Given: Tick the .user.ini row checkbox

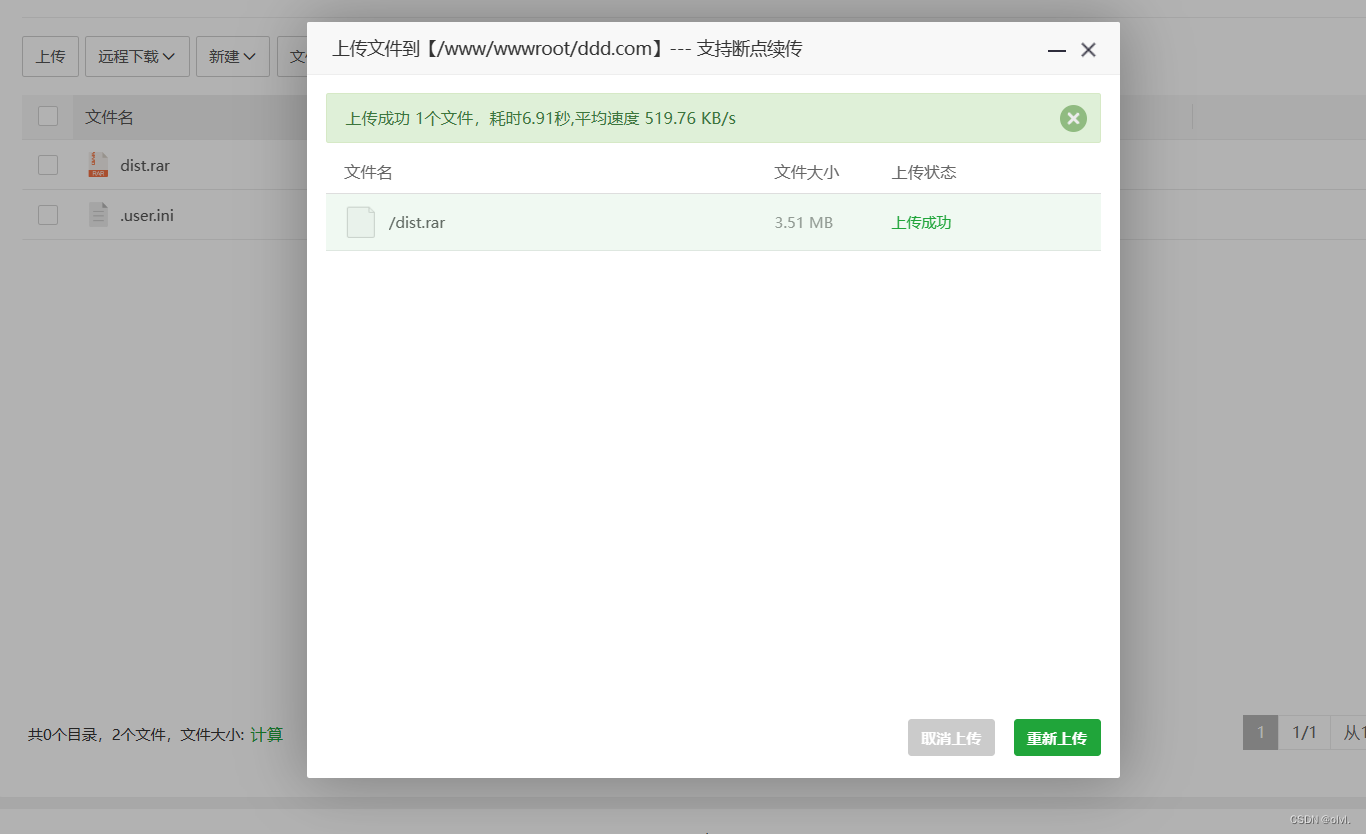Looking at the screenshot, I should pyautogui.click(x=48, y=215).
